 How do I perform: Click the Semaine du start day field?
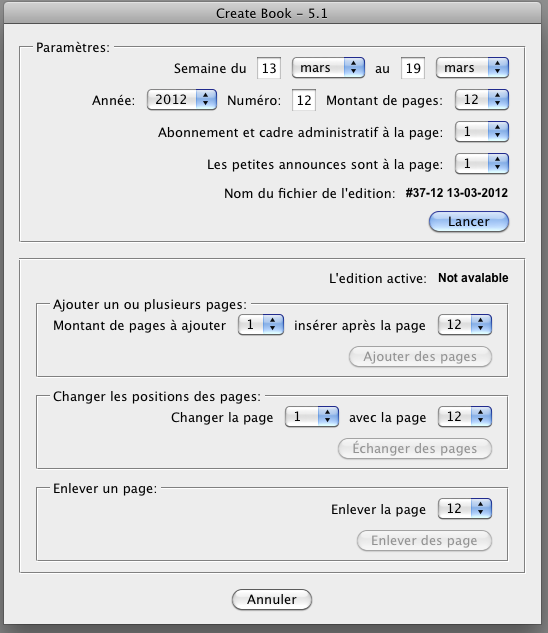269,68
